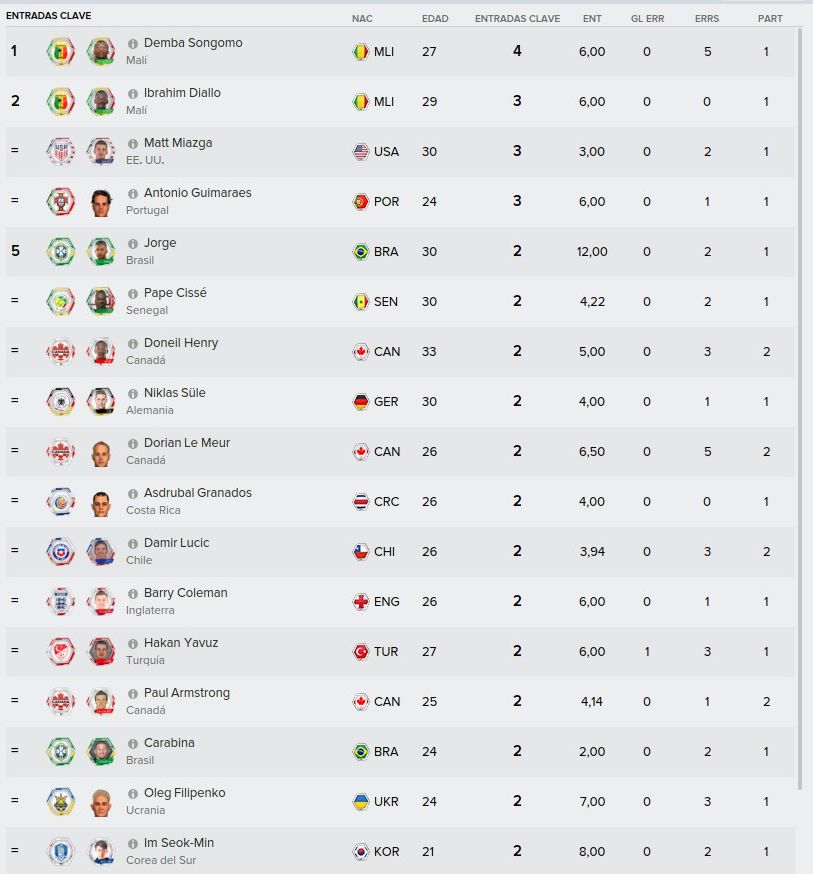The height and width of the screenshot is (874, 813).
Task: Open the Costa Rica badge for Asdrubal Granados
Action: [60, 501]
